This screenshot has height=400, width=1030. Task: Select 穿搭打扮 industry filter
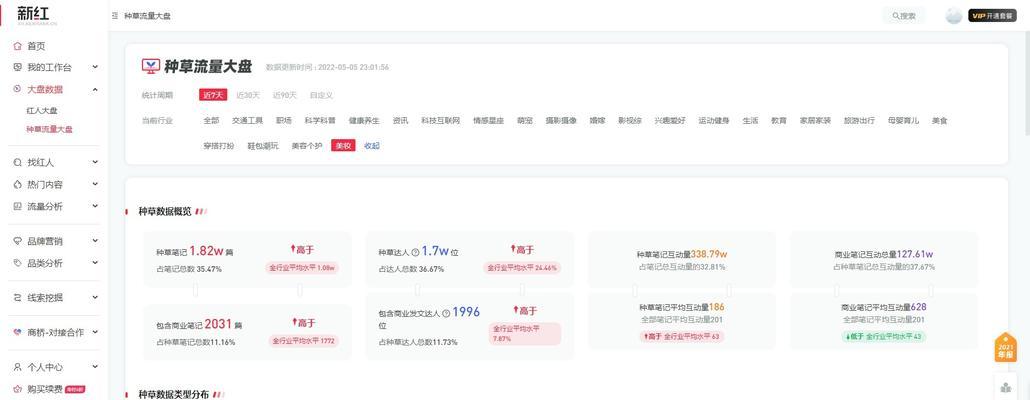(x=219, y=146)
